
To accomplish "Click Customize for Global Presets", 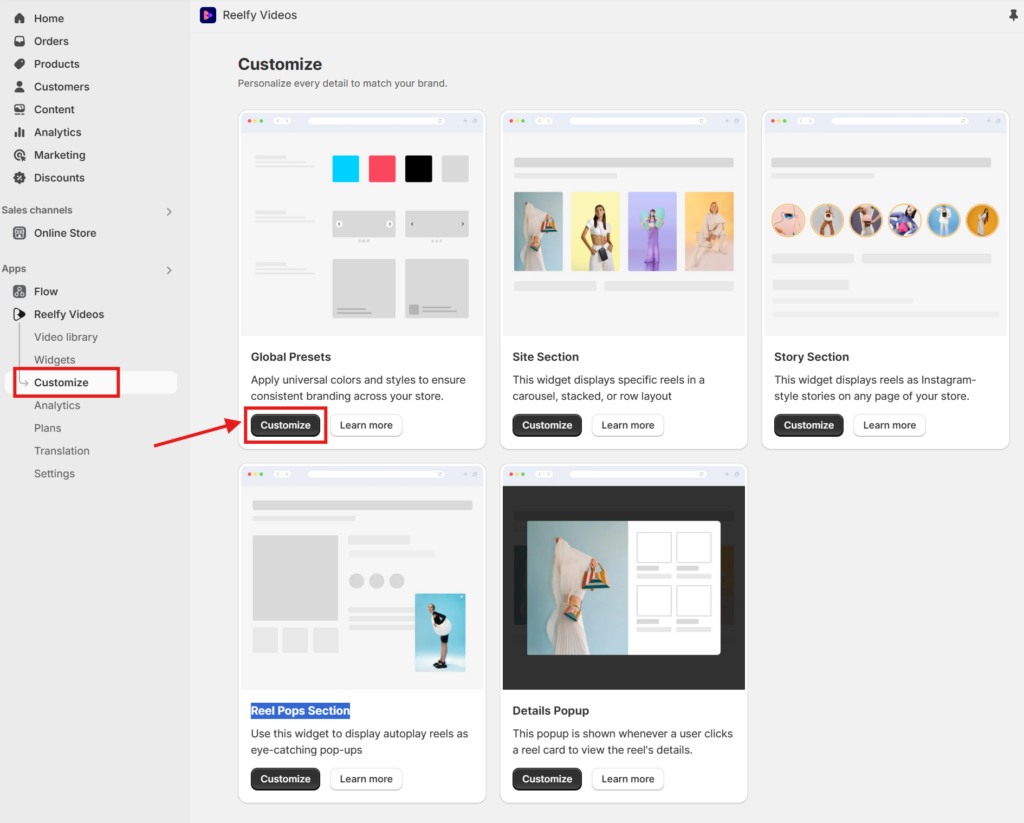I will click(x=285, y=425).
